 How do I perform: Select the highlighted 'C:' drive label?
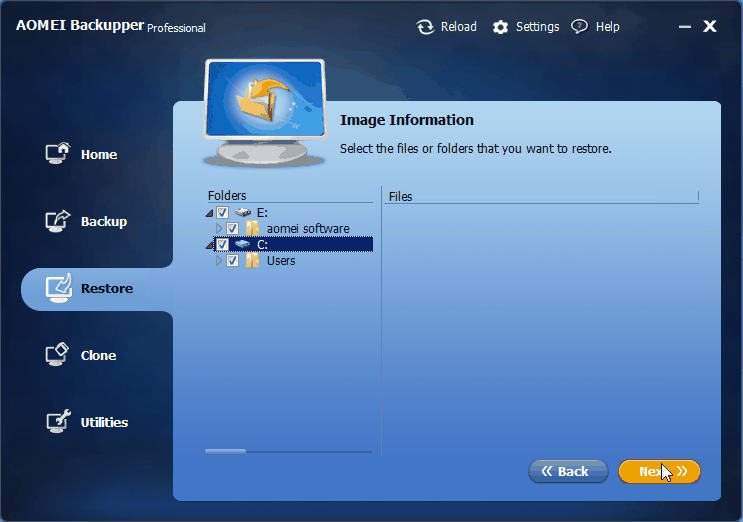point(263,244)
